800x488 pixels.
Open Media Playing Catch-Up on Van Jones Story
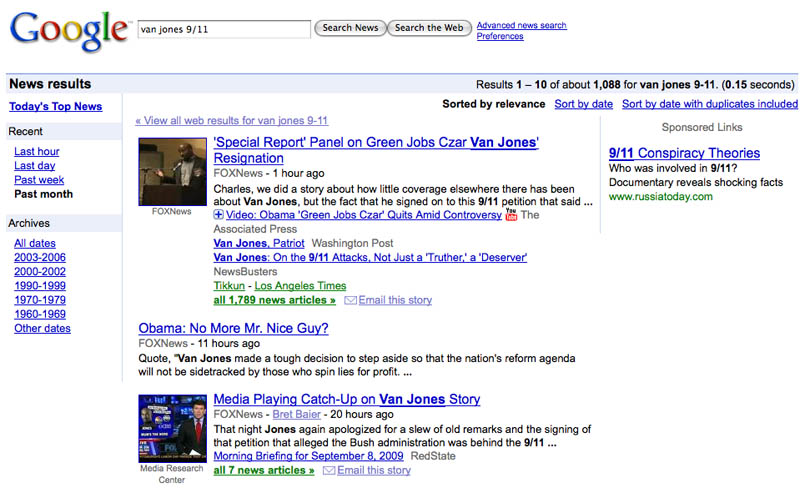click(x=347, y=399)
